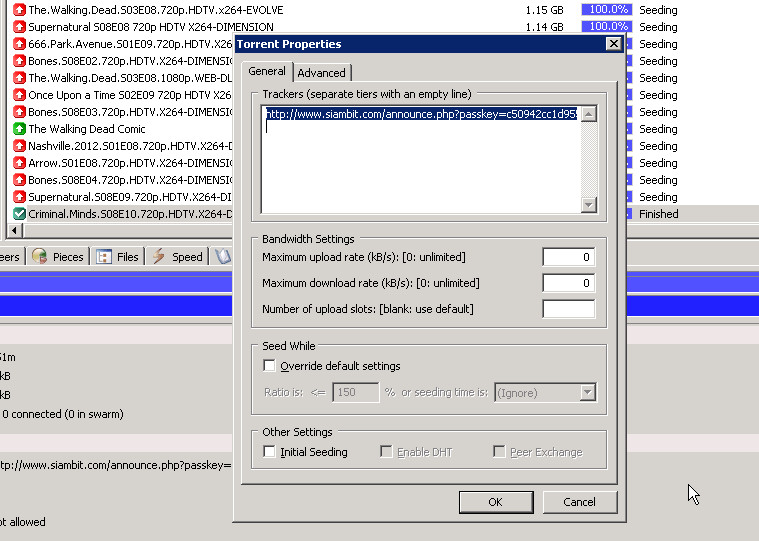This screenshot has height=541, width=759.
Task: Click seeding icon of The.Walking.Dead.S03E08.1080p torrent
Action: [x=19, y=78]
